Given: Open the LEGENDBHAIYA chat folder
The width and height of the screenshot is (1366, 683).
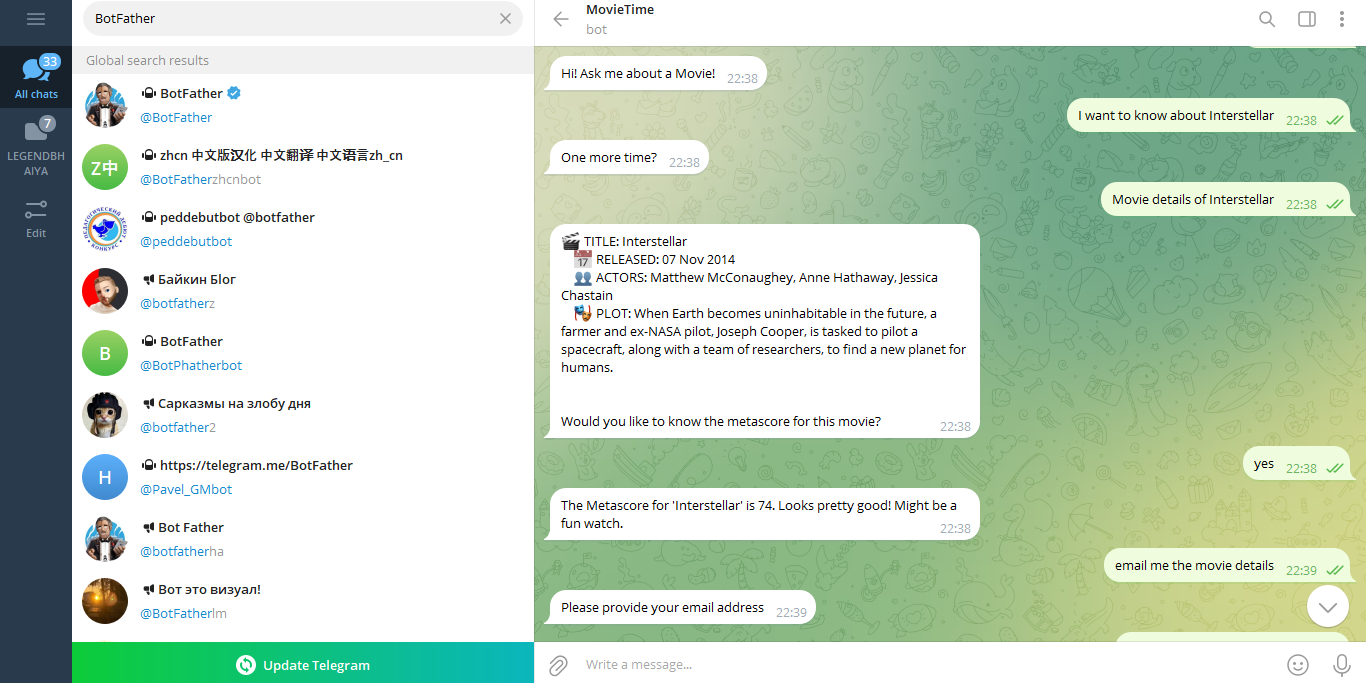Looking at the screenshot, I should pyautogui.click(x=36, y=147).
